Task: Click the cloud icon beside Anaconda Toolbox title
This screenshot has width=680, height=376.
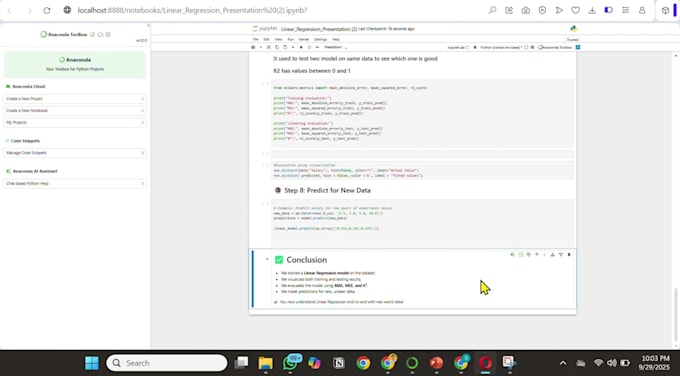Action: pos(100,34)
